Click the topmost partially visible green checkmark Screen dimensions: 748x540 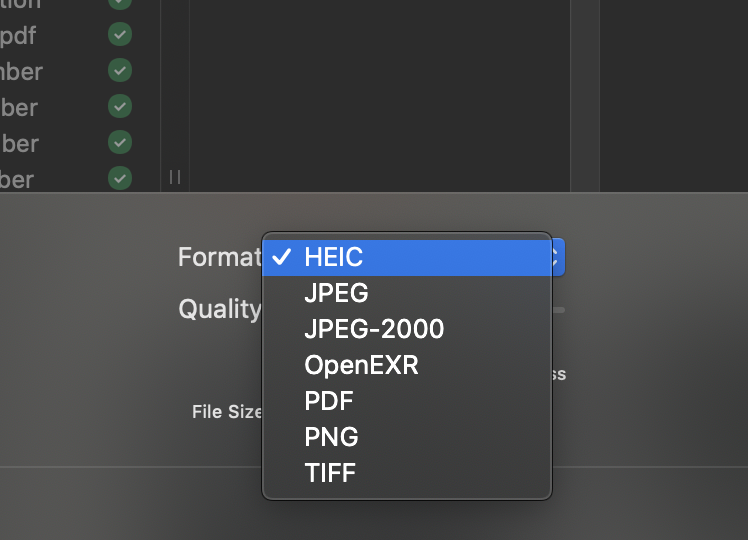click(120, 4)
